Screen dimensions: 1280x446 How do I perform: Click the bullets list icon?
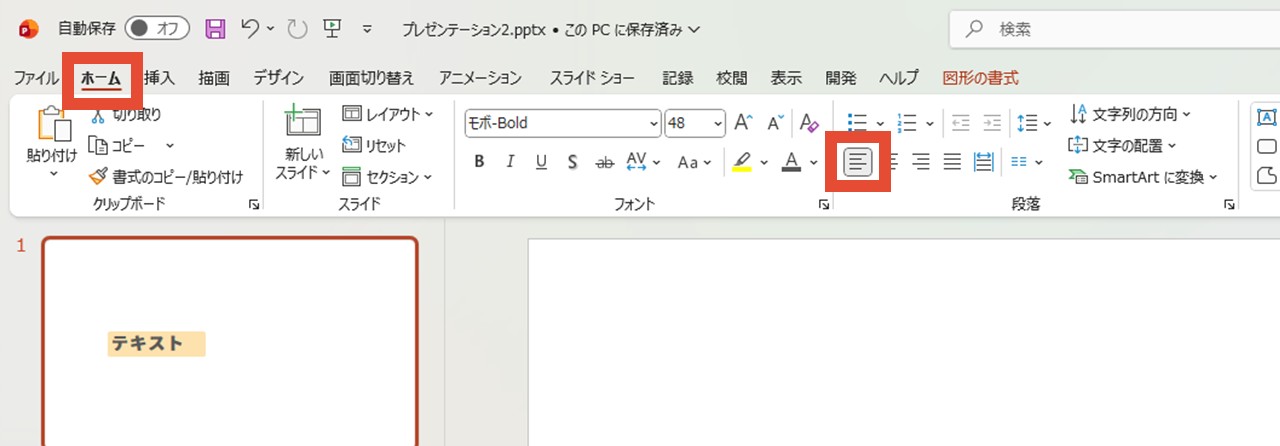pos(858,123)
